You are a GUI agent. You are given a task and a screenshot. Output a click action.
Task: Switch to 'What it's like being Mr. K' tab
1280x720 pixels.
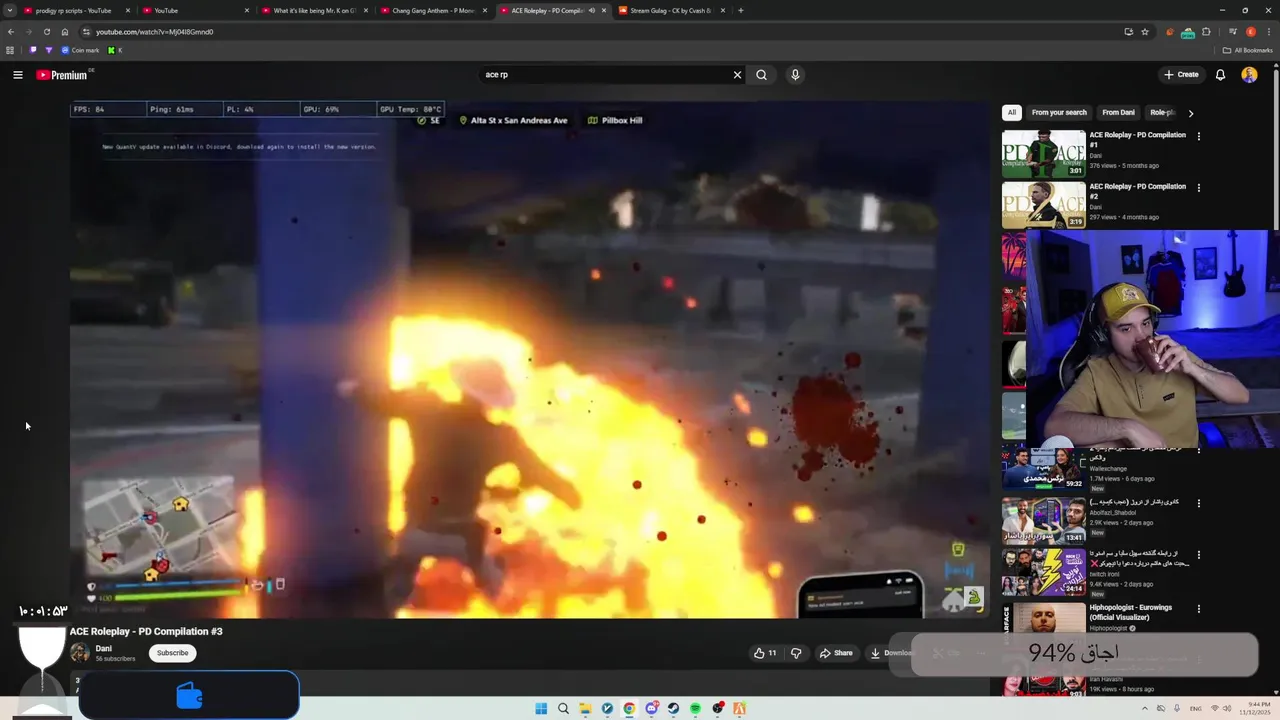(x=314, y=10)
